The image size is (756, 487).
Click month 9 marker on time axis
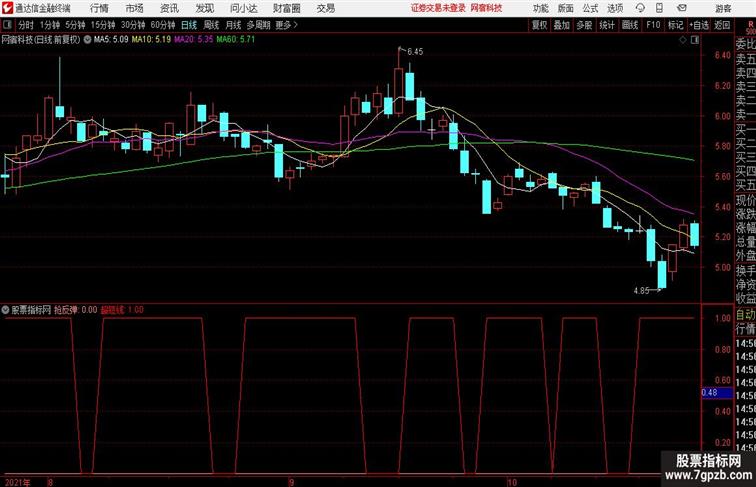(x=291, y=482)
